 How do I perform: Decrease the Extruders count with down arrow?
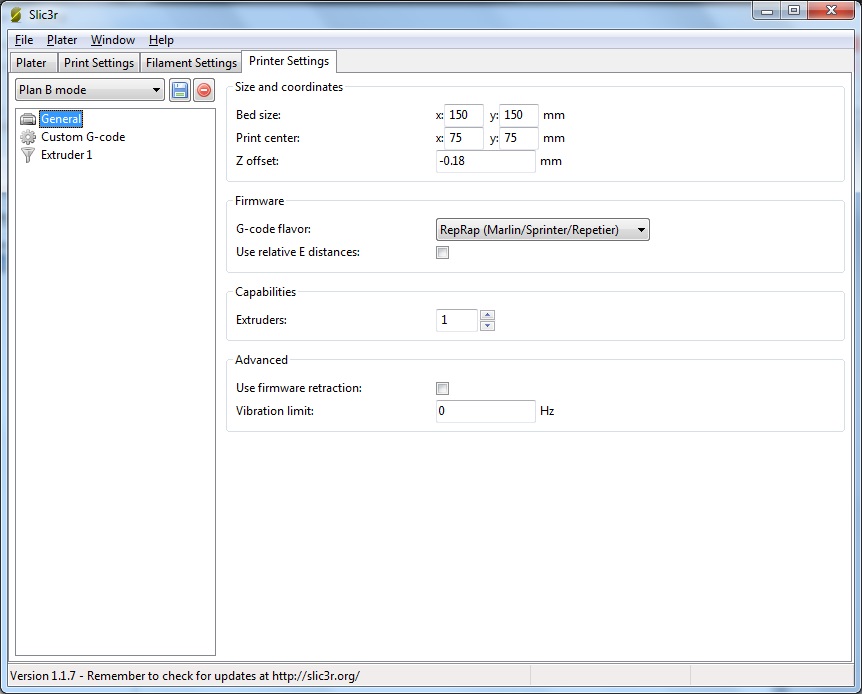[487, 326]
